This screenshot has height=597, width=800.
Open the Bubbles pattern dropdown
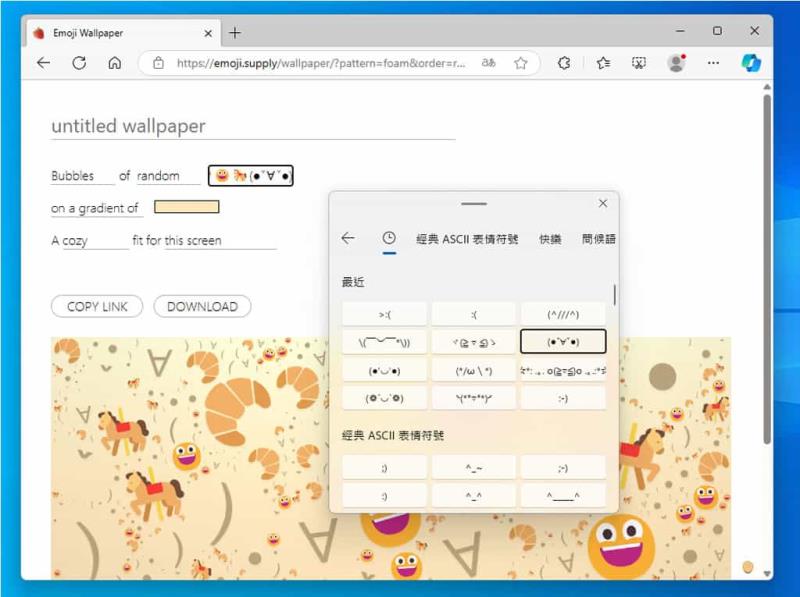point(83,176)
